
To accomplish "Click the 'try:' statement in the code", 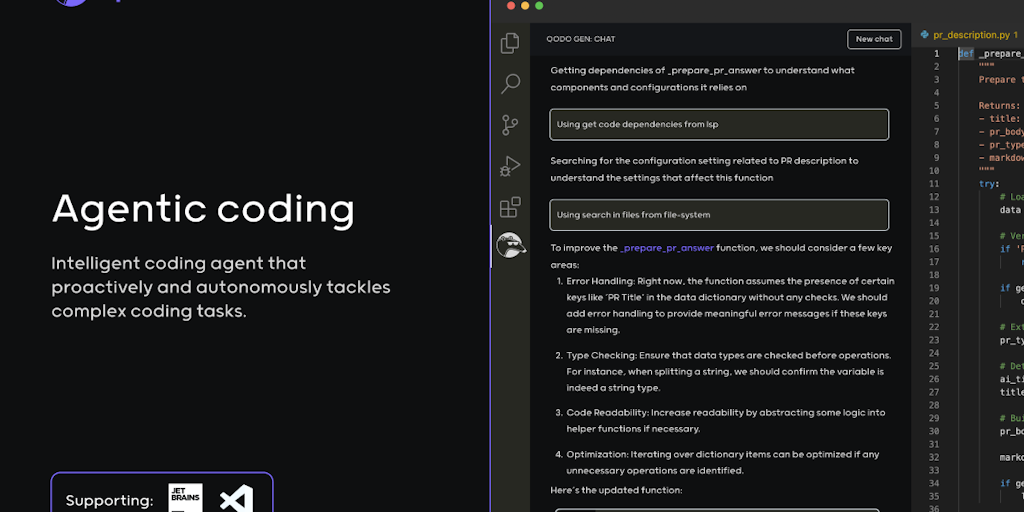I will 988,183.
